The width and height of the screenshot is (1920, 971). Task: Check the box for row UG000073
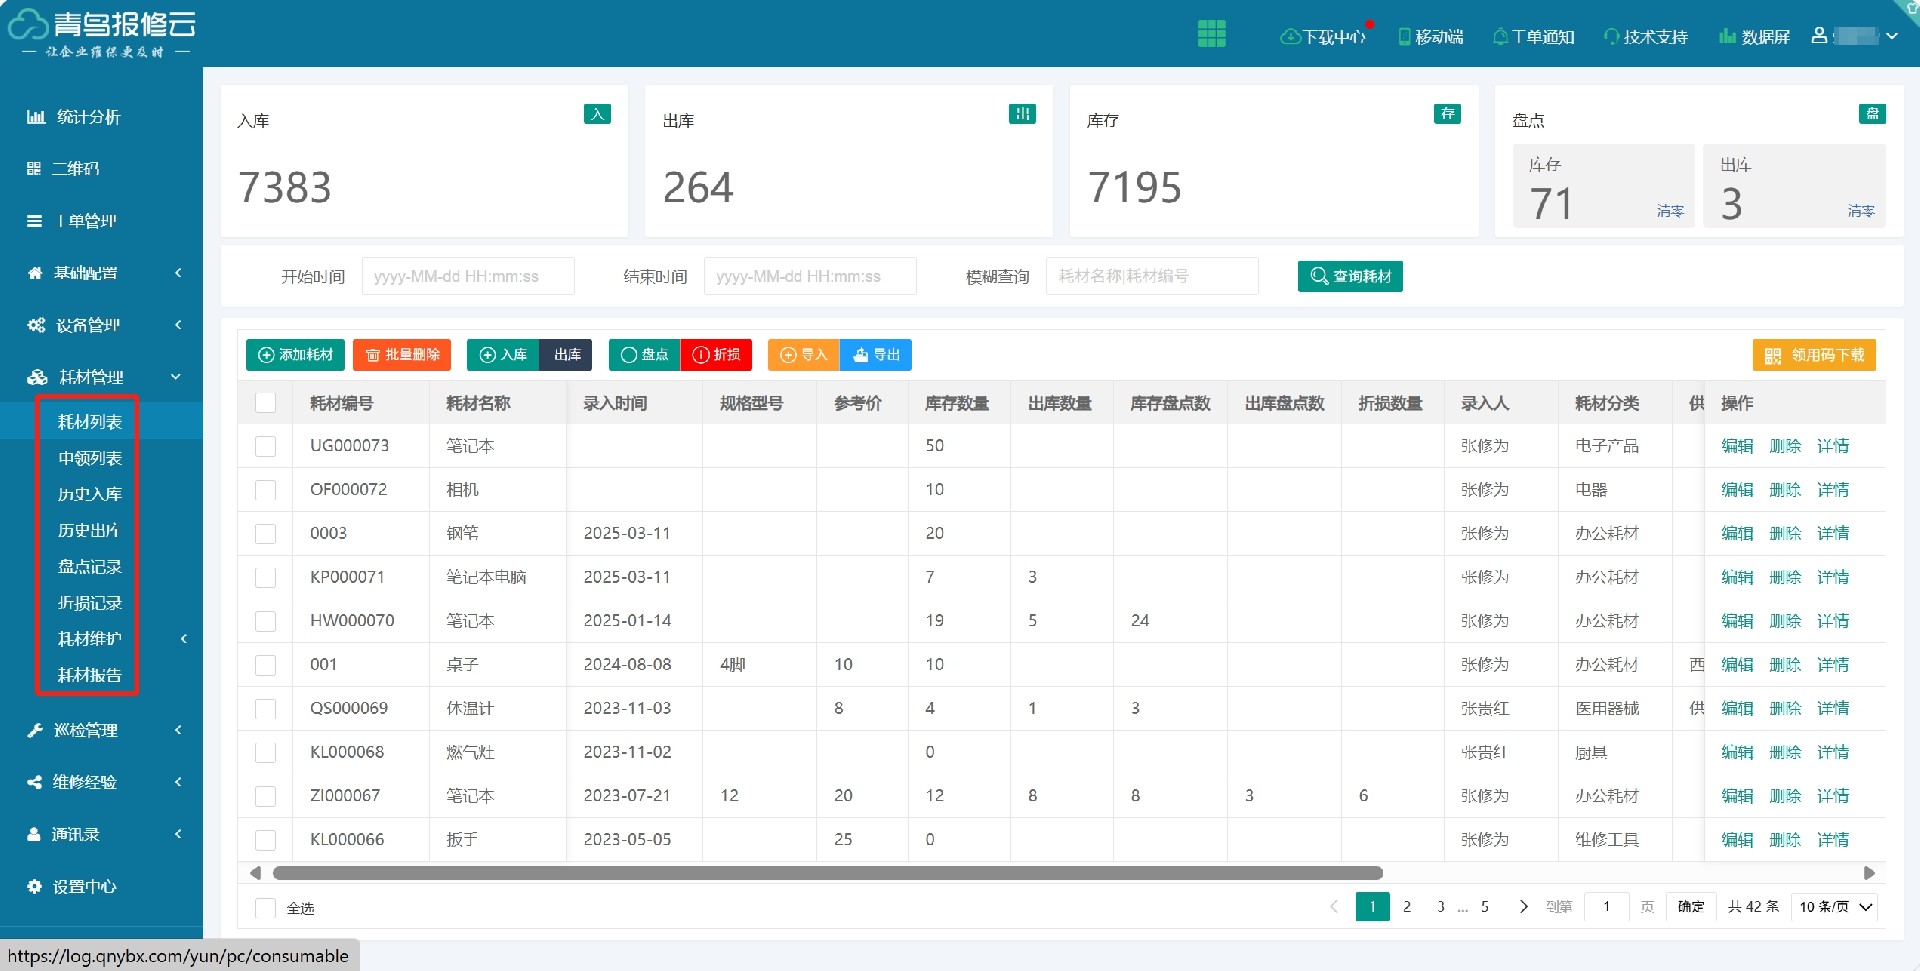265,446
